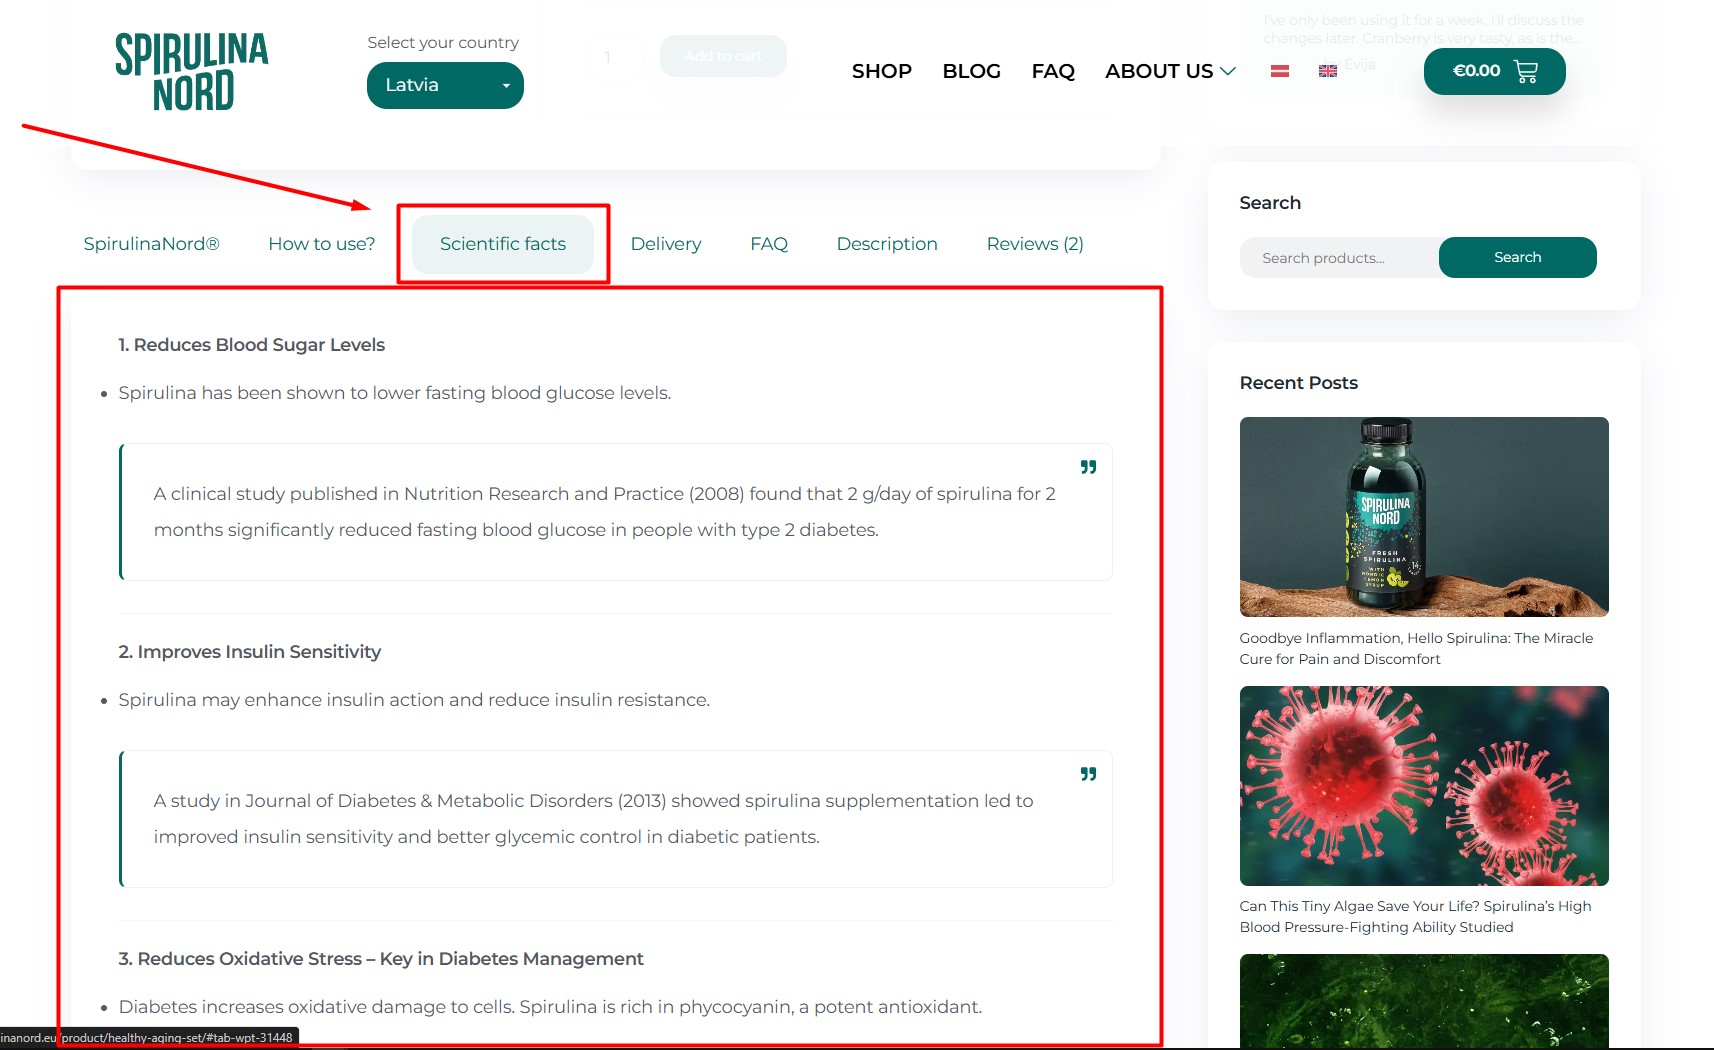Open the Delivery tab
This screenshot has height=1050, width=1714.
666,244
